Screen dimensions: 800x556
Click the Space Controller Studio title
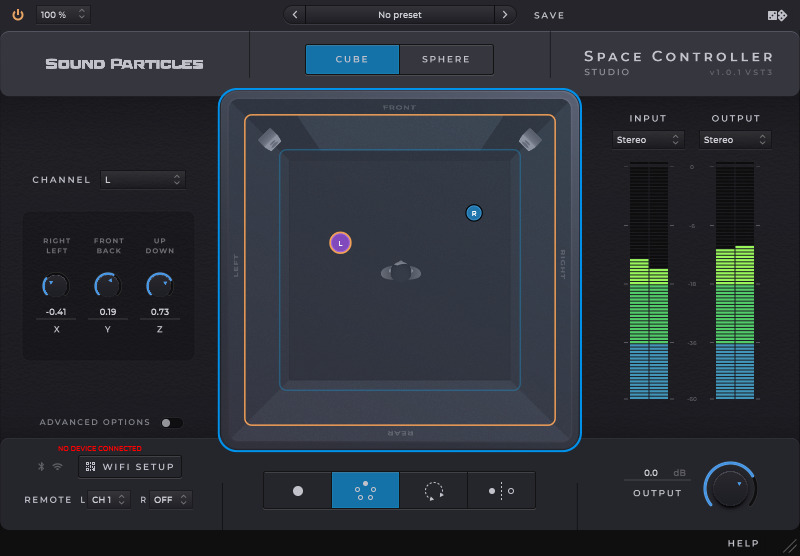(x=679, y=63)
